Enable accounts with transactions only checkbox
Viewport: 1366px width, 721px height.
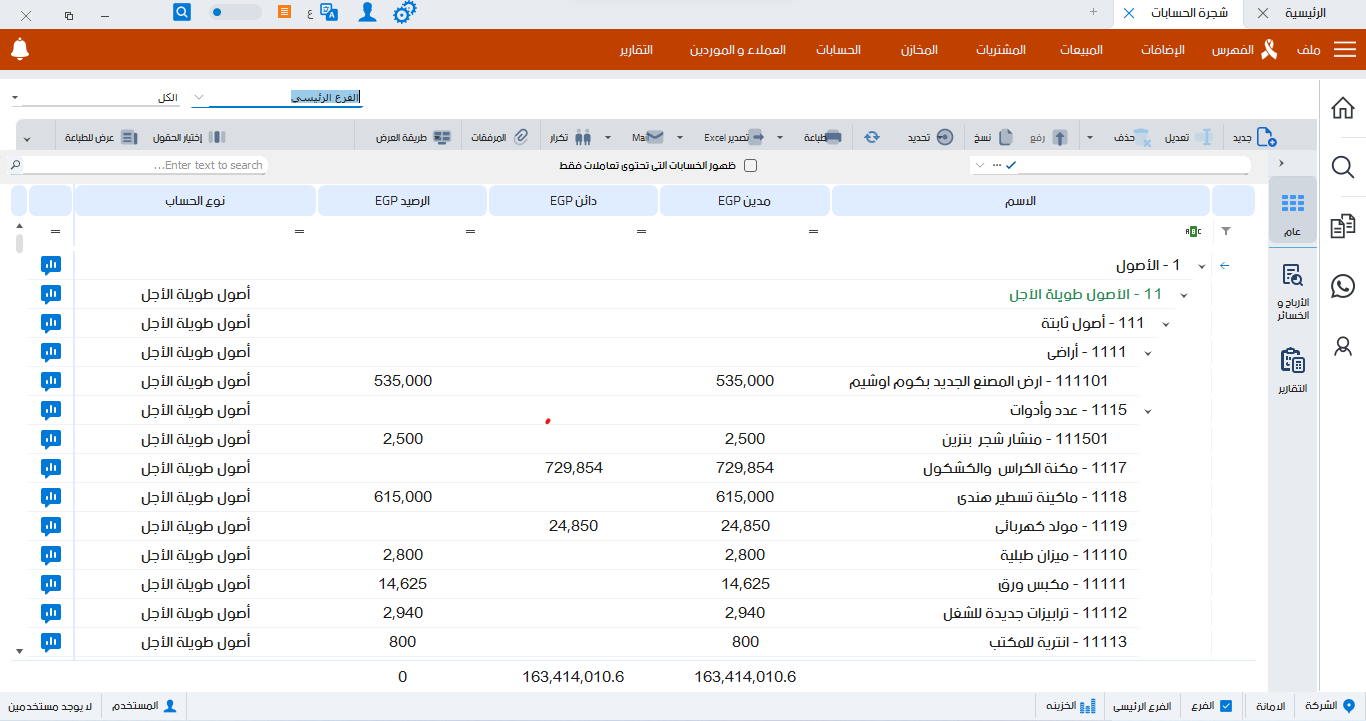pos(751,165)
